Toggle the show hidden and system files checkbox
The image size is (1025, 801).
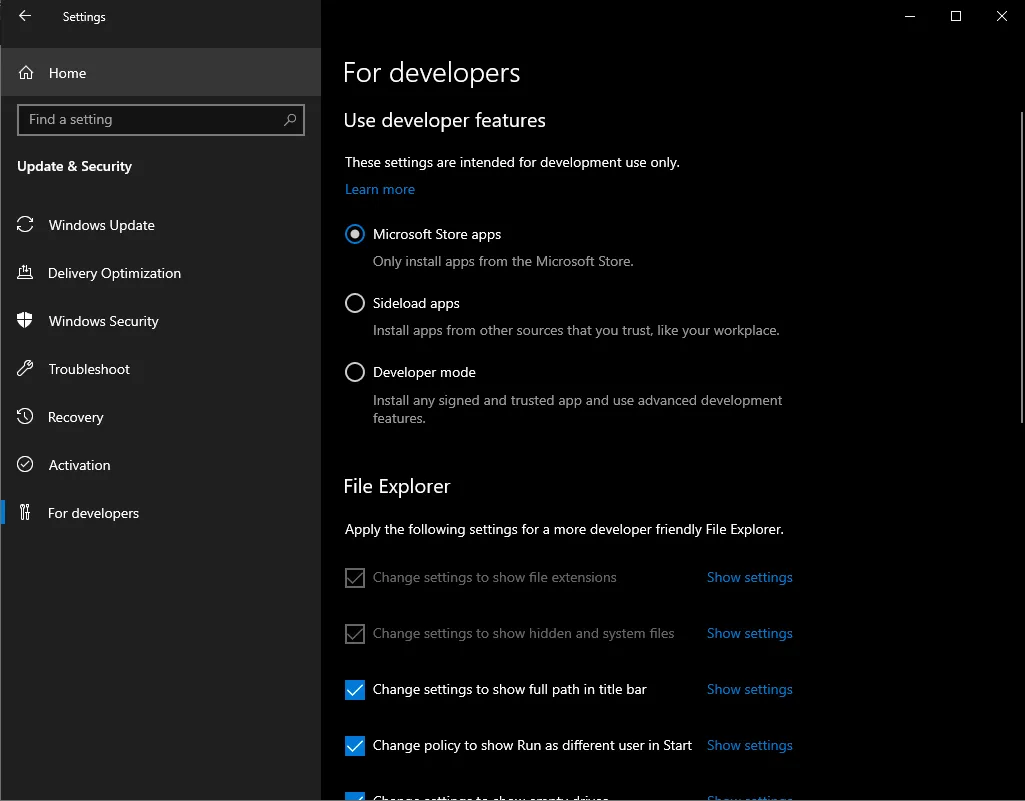pos(355,634)
